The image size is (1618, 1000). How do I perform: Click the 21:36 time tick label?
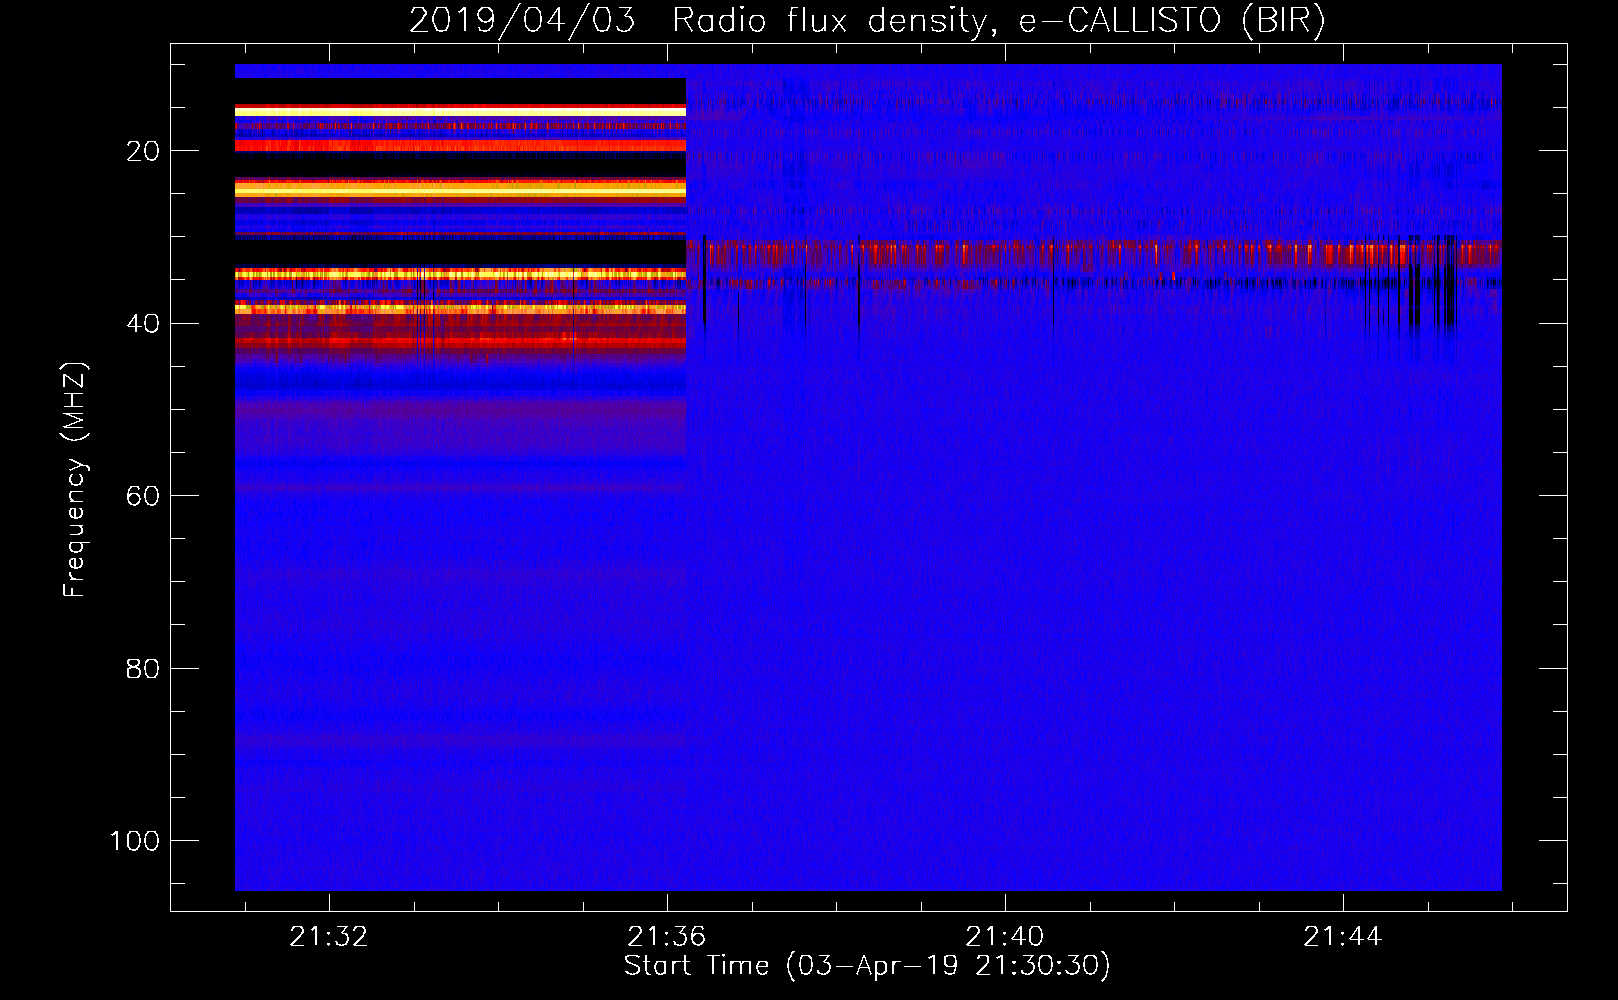667,937
